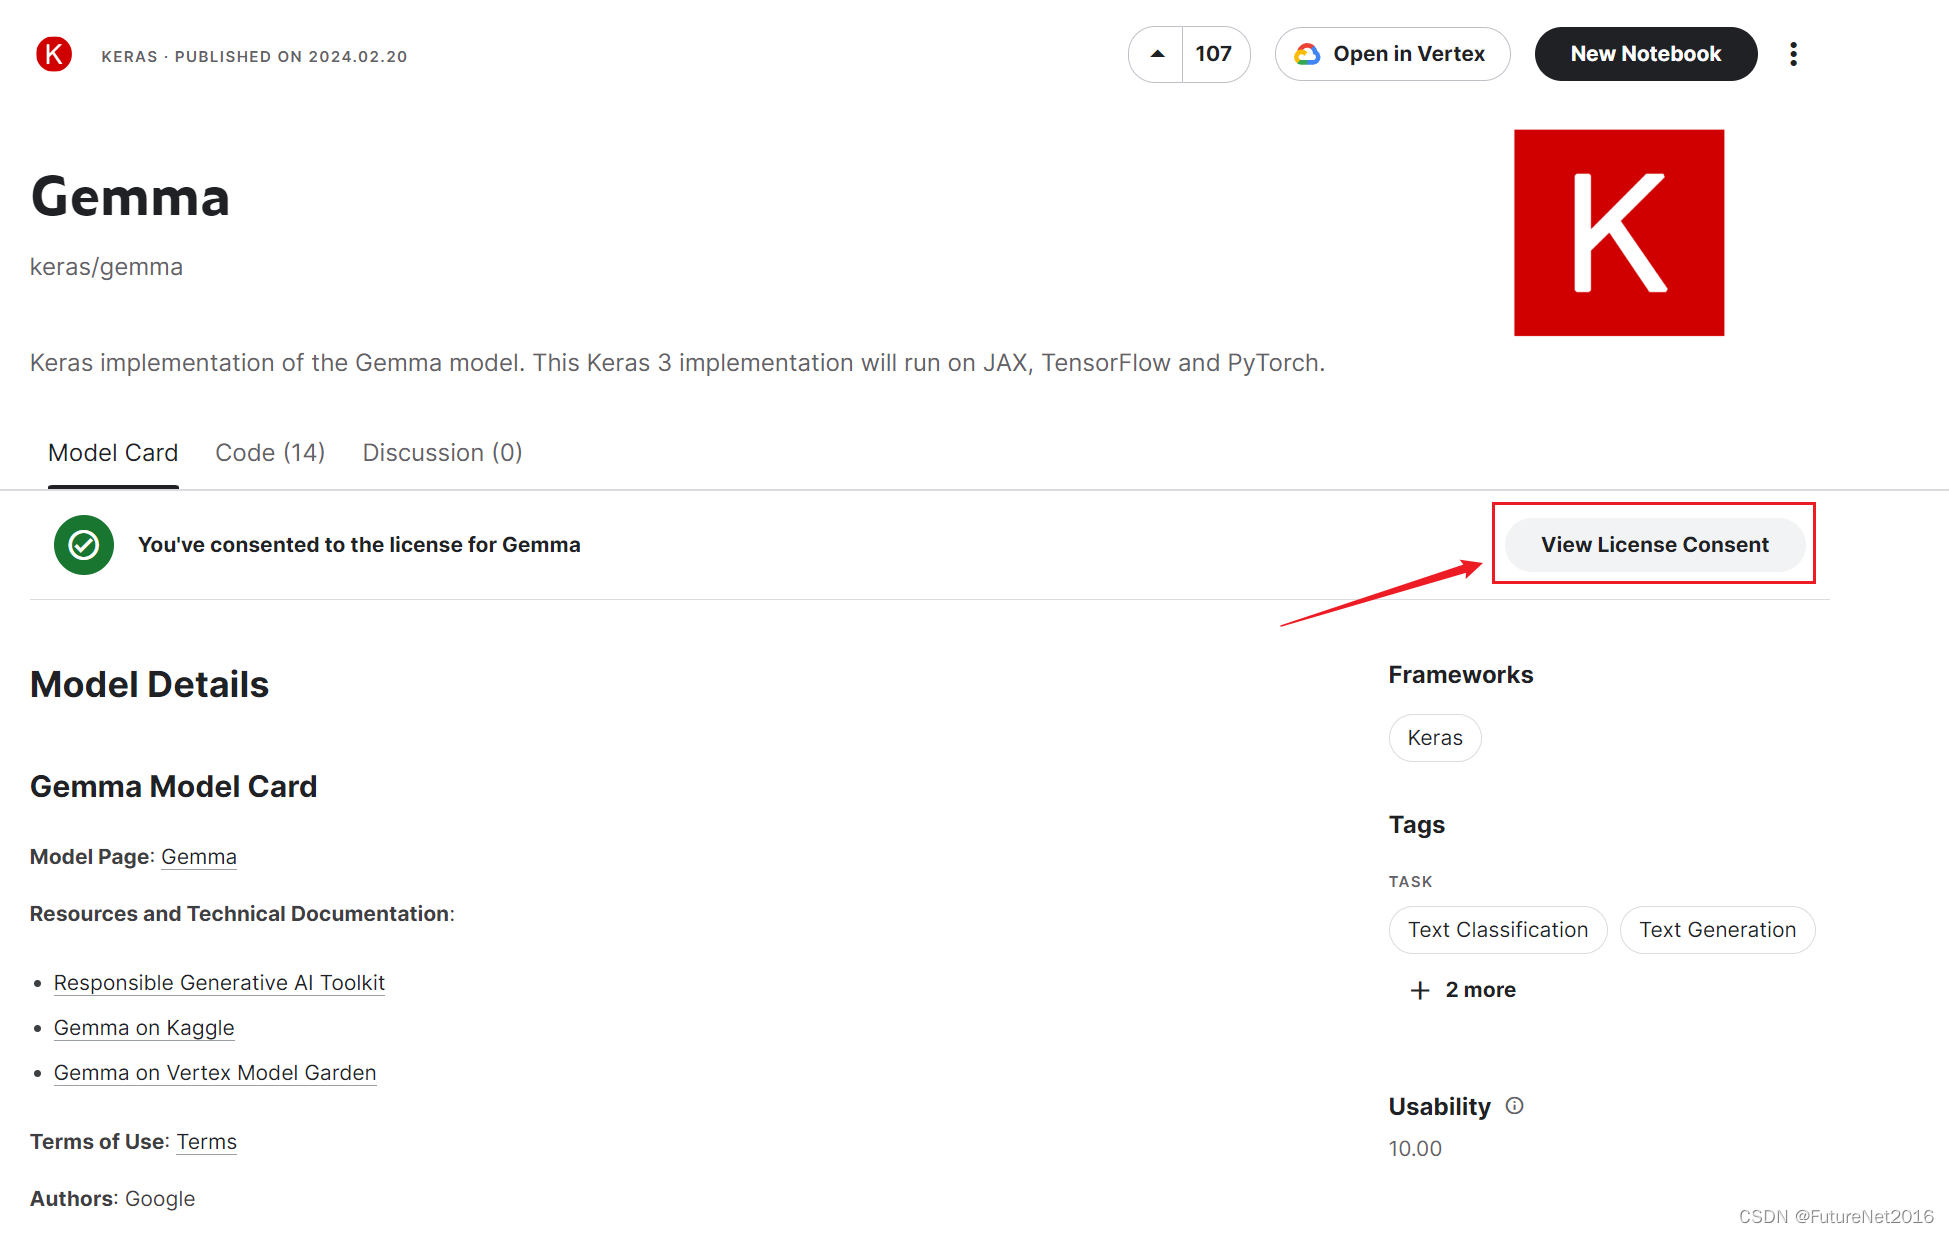Switch to the Code (14) tab
Screen dimensions: 1949x1233
tap(270, 453)
